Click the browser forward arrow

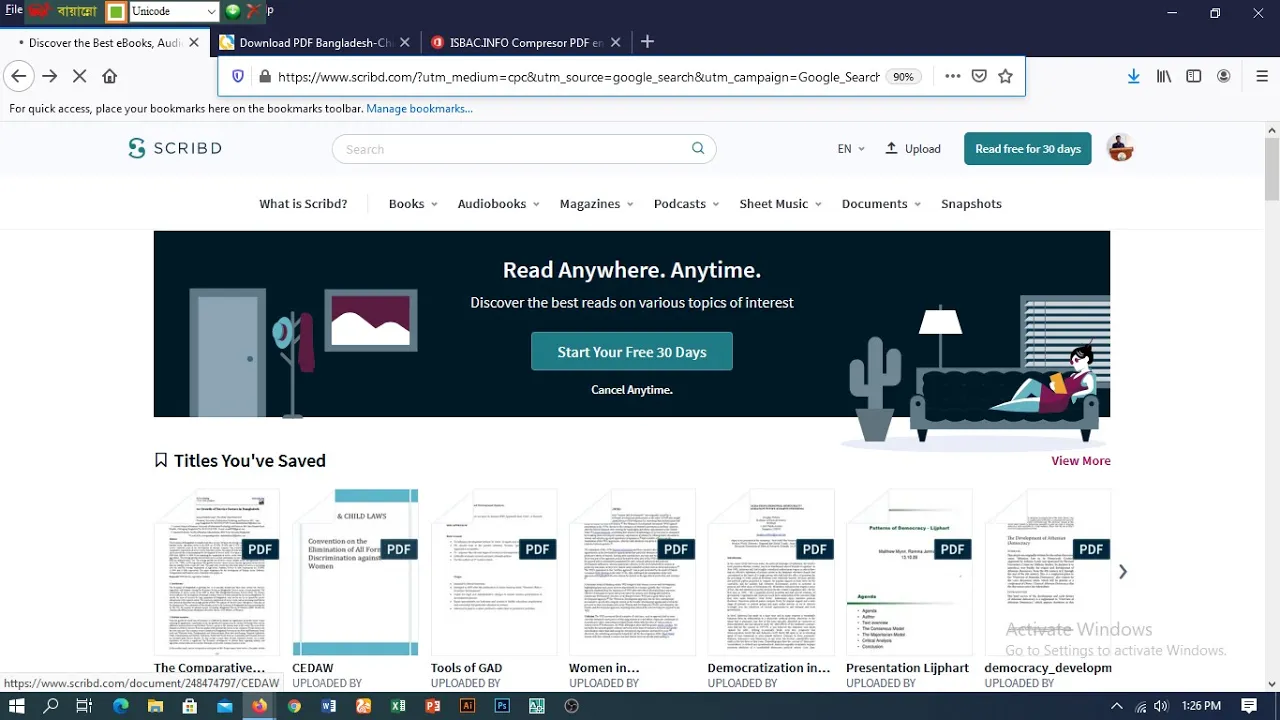50,76
